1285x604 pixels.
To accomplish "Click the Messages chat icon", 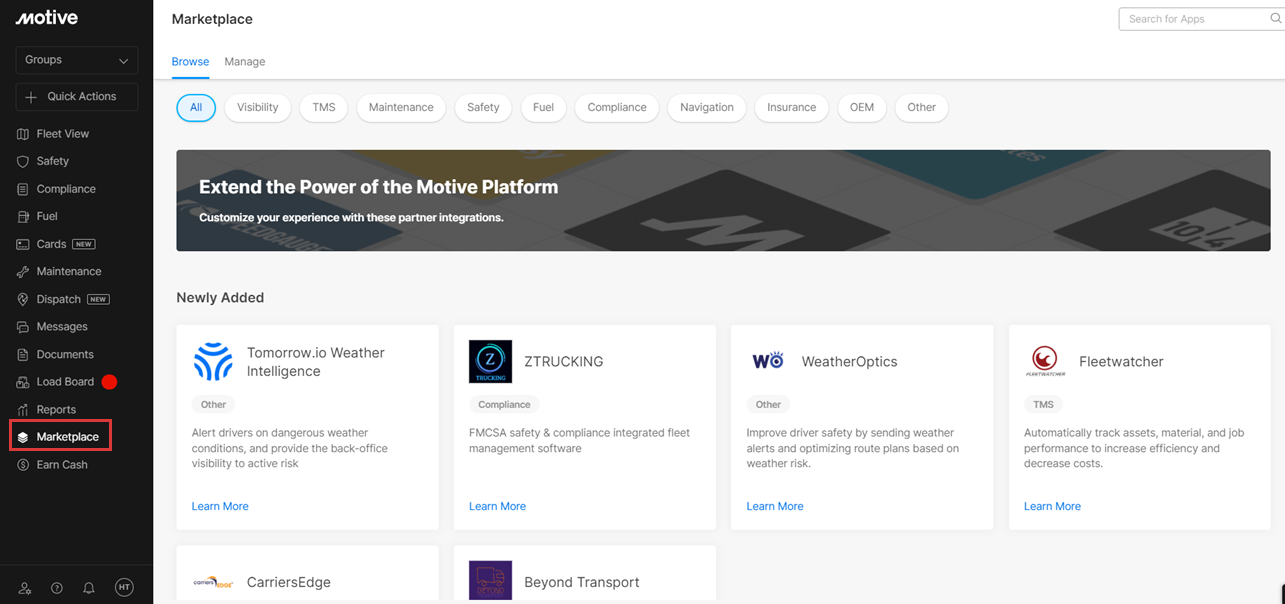I will [23, 327].
